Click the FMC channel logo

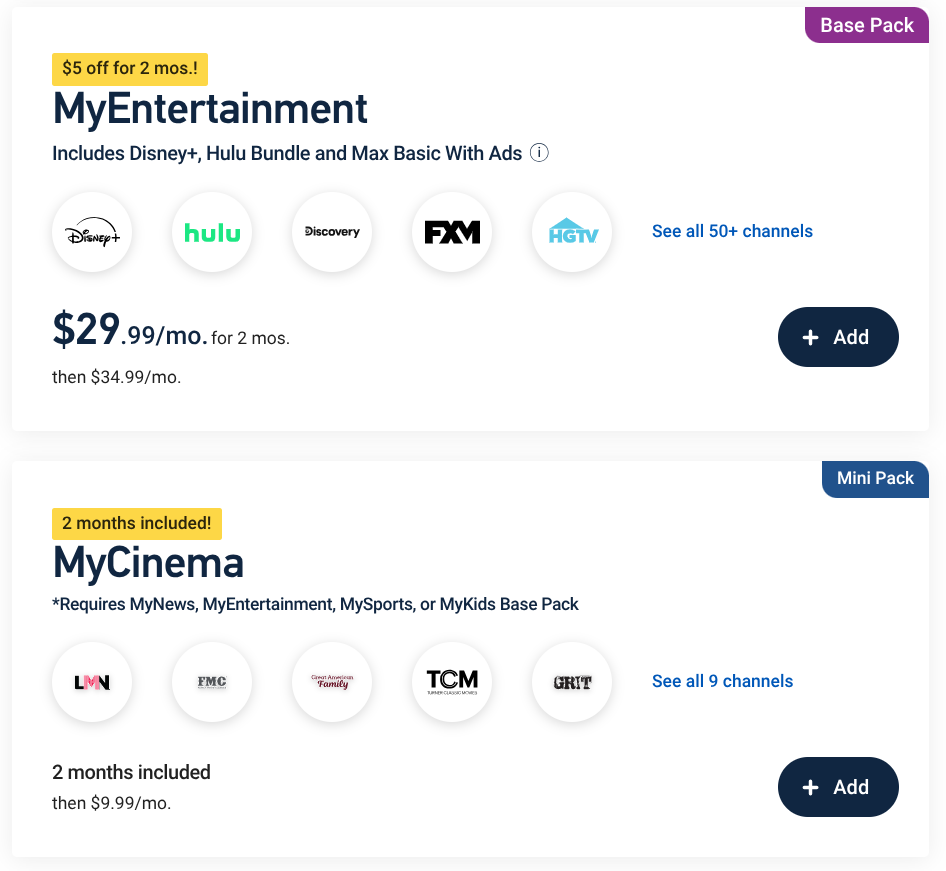[x=212, y=682]
